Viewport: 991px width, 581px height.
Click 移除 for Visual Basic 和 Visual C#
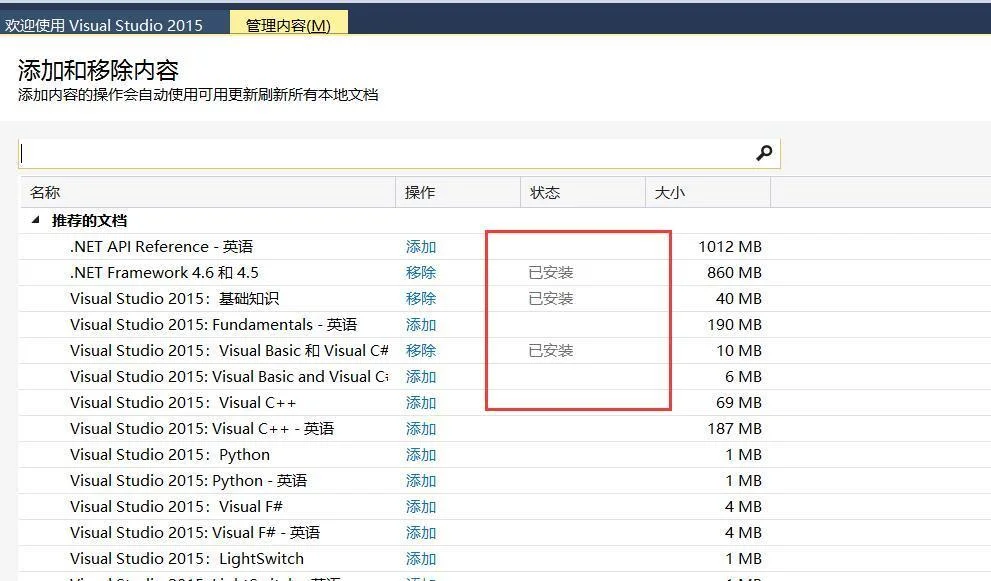421,350
